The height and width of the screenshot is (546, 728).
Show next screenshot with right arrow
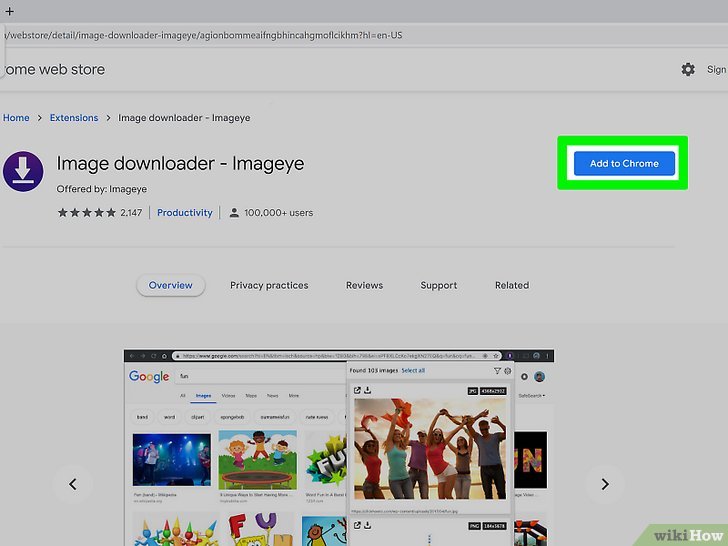604,484
